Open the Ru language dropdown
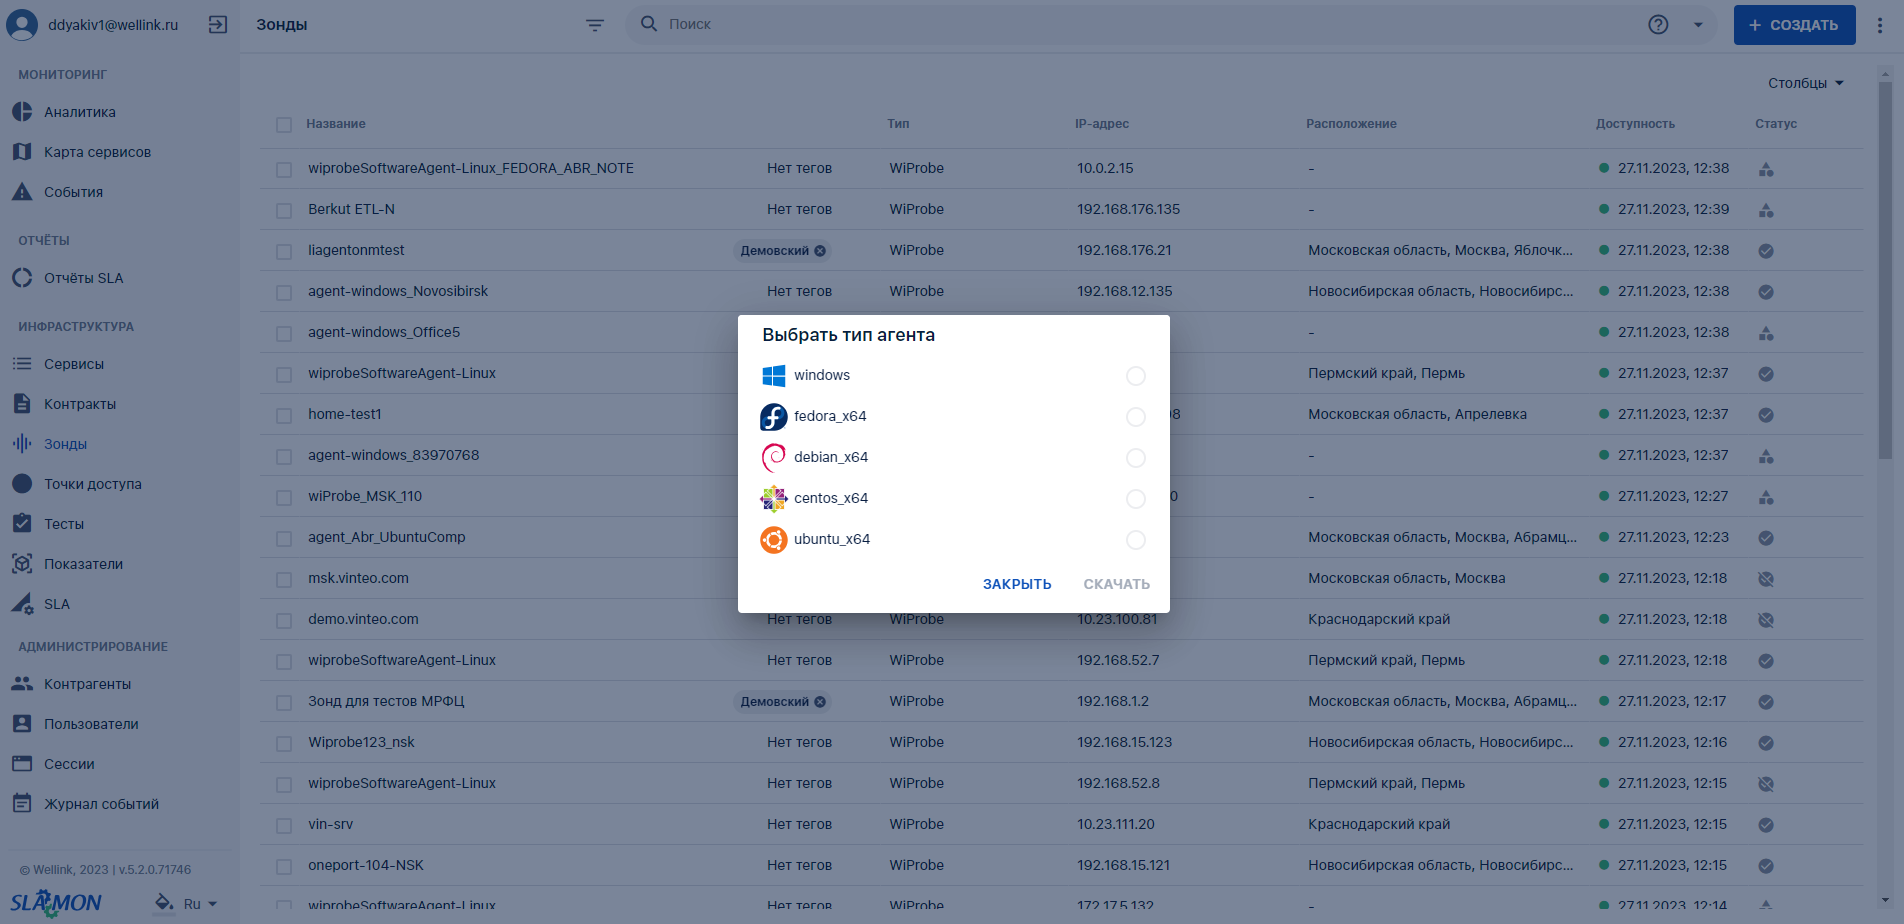Screen dimensions: 1904x924 tap(200, 904)
